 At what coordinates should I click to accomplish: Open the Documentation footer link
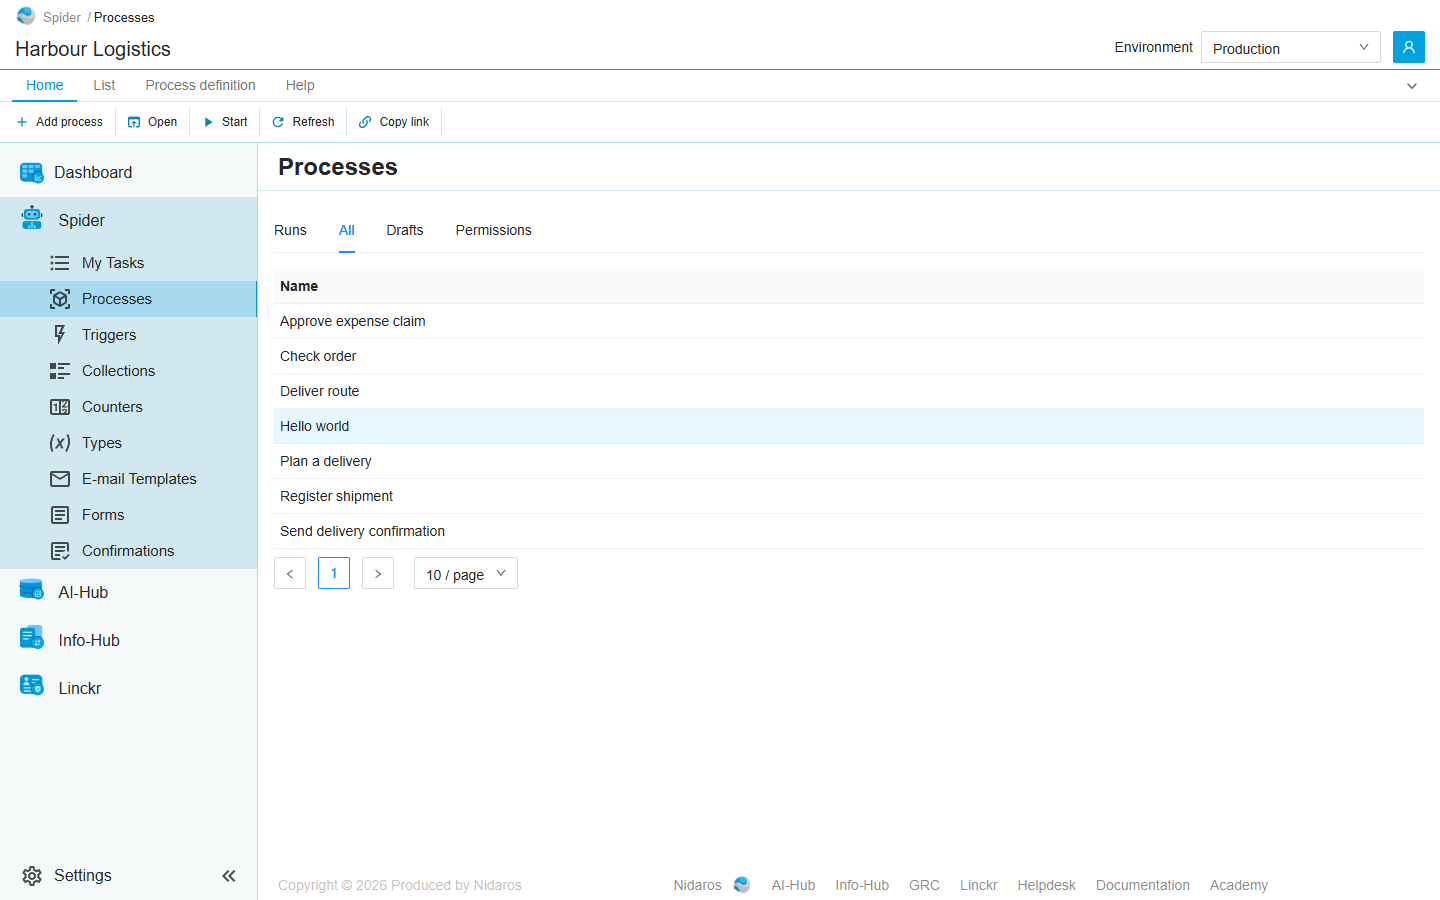1143,885
